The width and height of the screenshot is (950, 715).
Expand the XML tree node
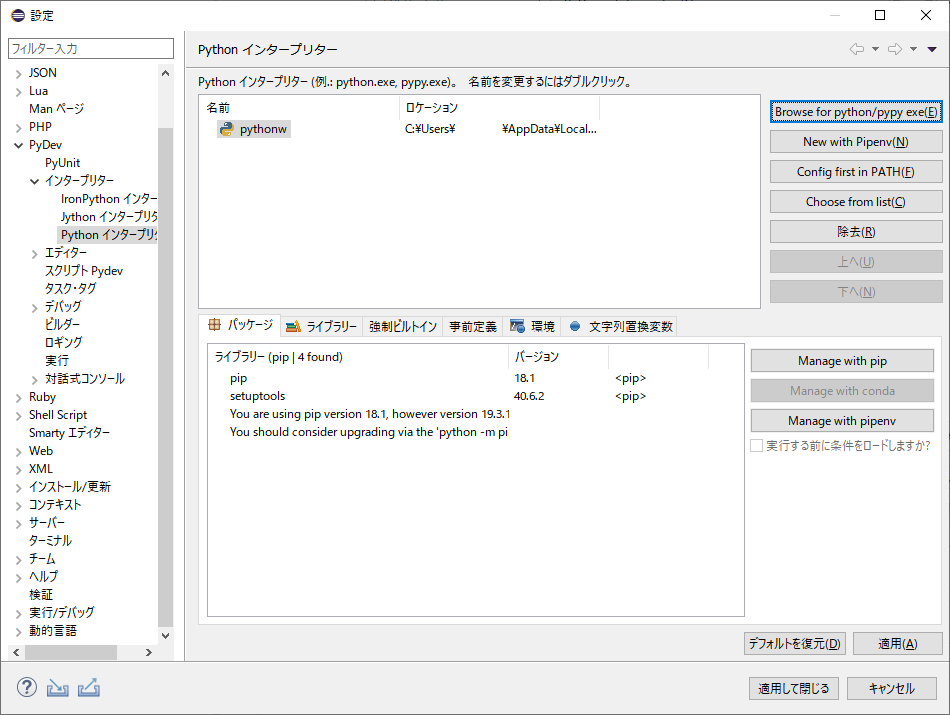tap(19, 470)
